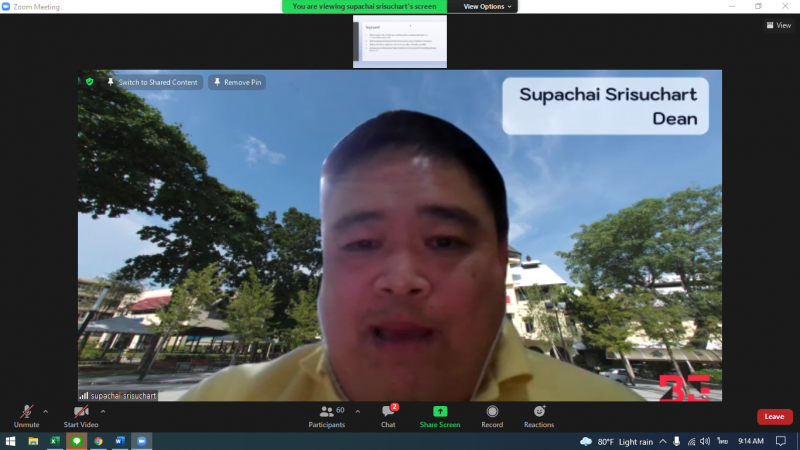Expand participants options arrow

coord(358,411)
